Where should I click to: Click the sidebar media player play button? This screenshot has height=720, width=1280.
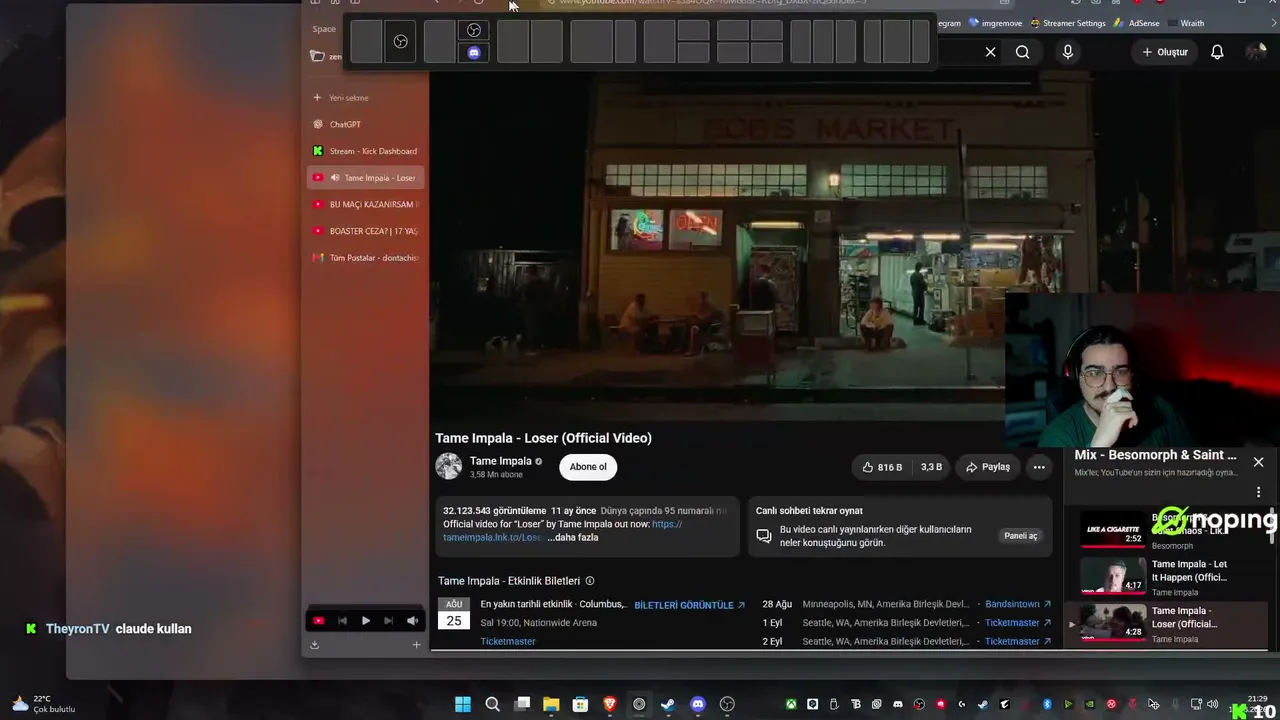366,621
